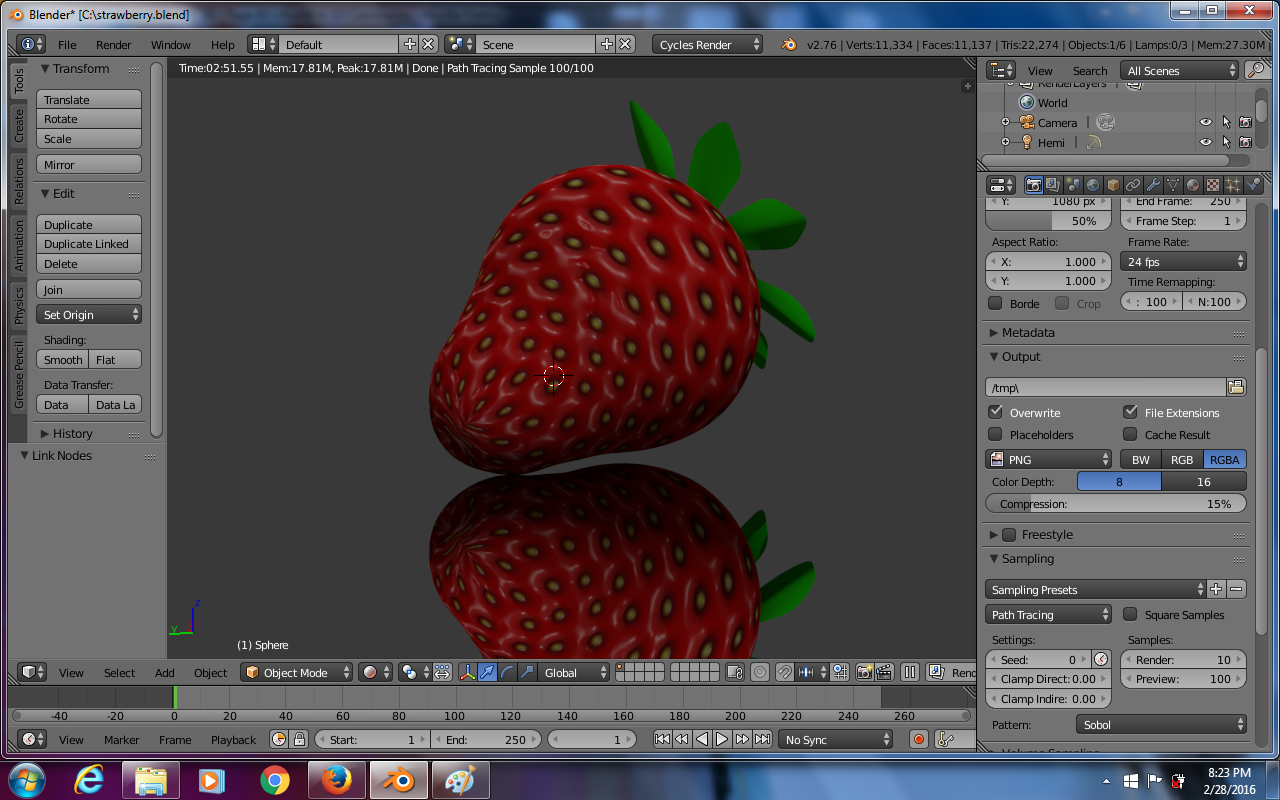The width and height of the screenshot is (1280, 800).
Task: Open the Help menu
Action: click(x=223, y=45)
